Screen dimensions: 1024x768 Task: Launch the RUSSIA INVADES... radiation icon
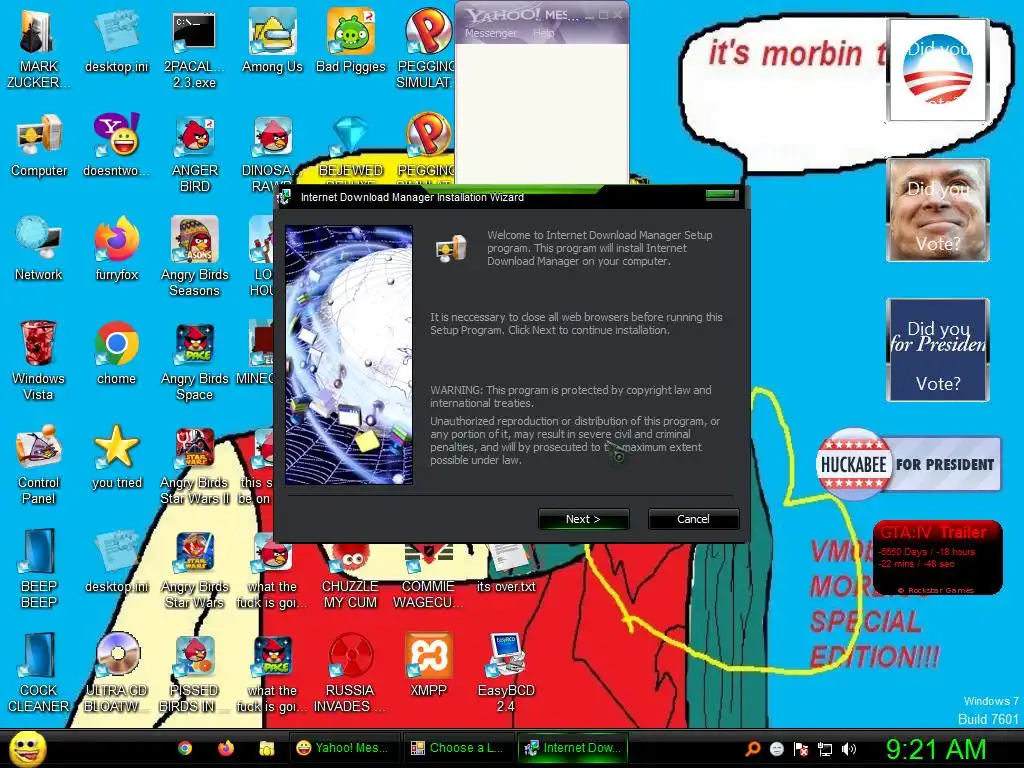[350, 673]
